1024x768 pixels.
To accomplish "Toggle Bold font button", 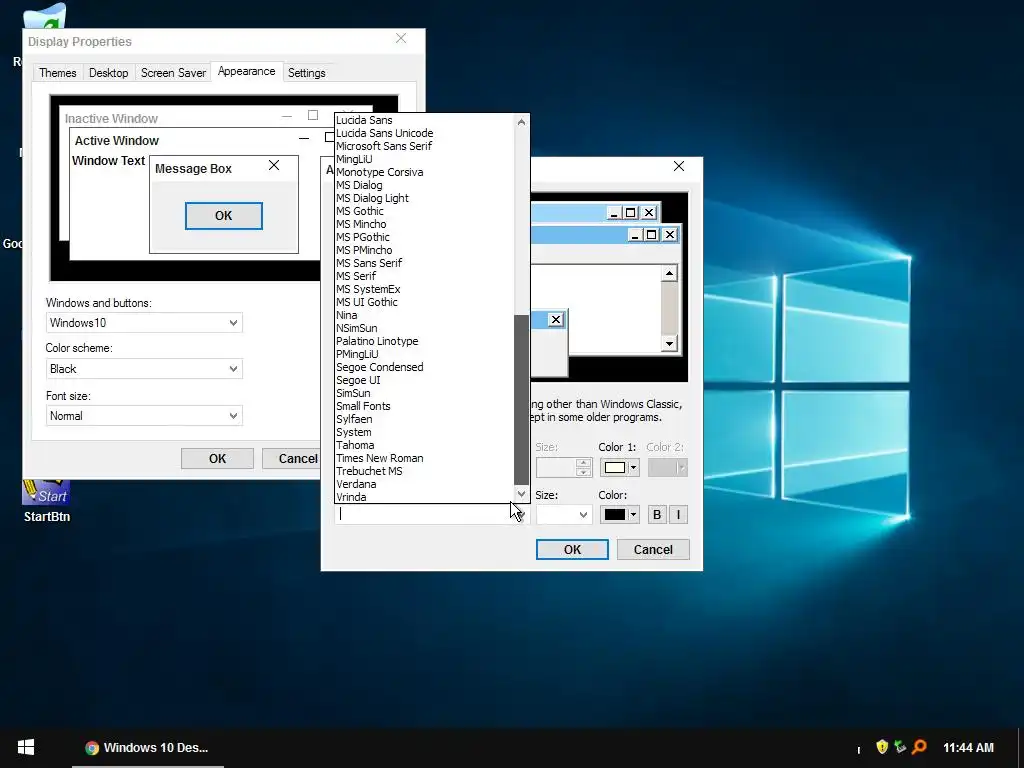I will (x=657, y=515).
